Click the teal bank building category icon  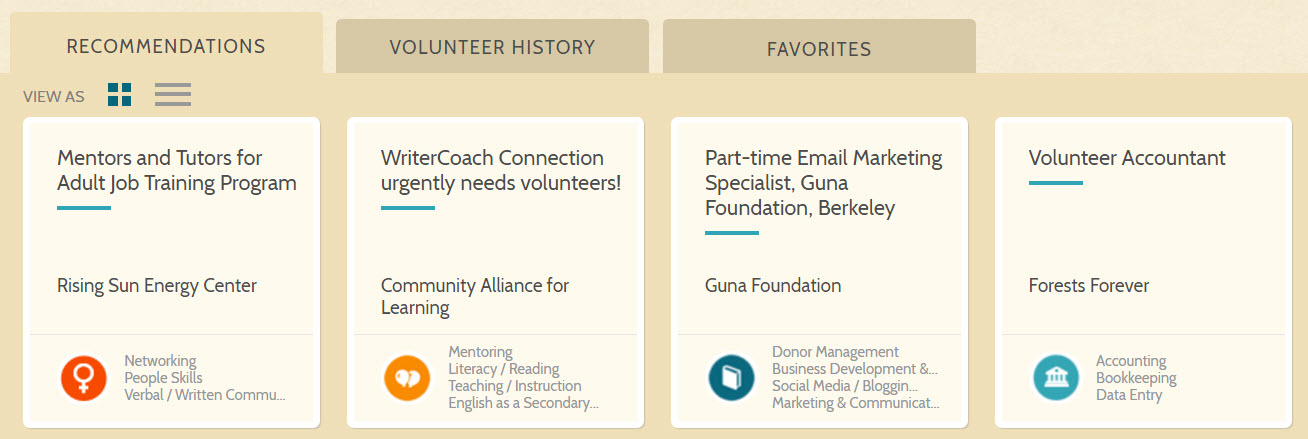(x=1056, y=378)
